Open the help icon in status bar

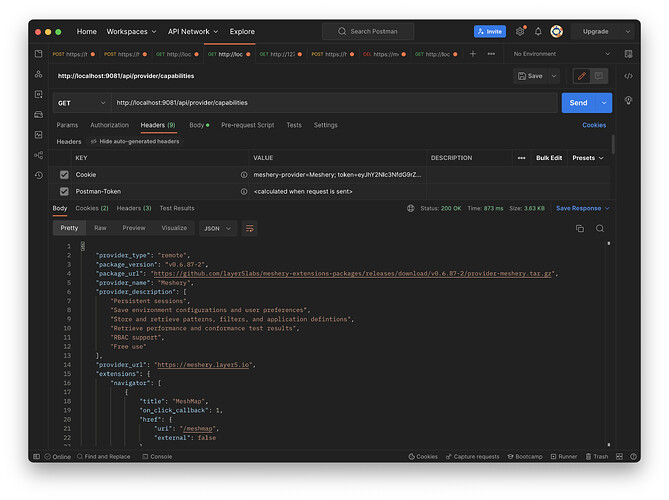click(x=633, y=456)
